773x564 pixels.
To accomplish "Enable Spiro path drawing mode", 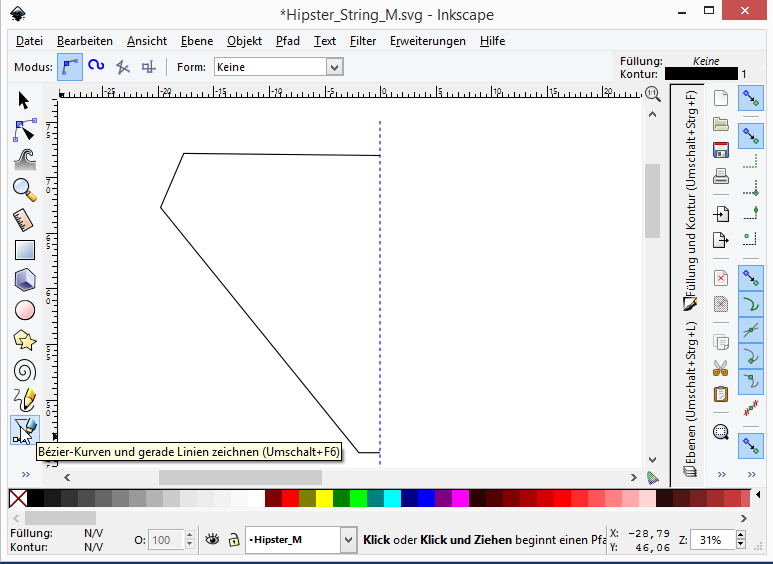I will (x=96, y=67).
